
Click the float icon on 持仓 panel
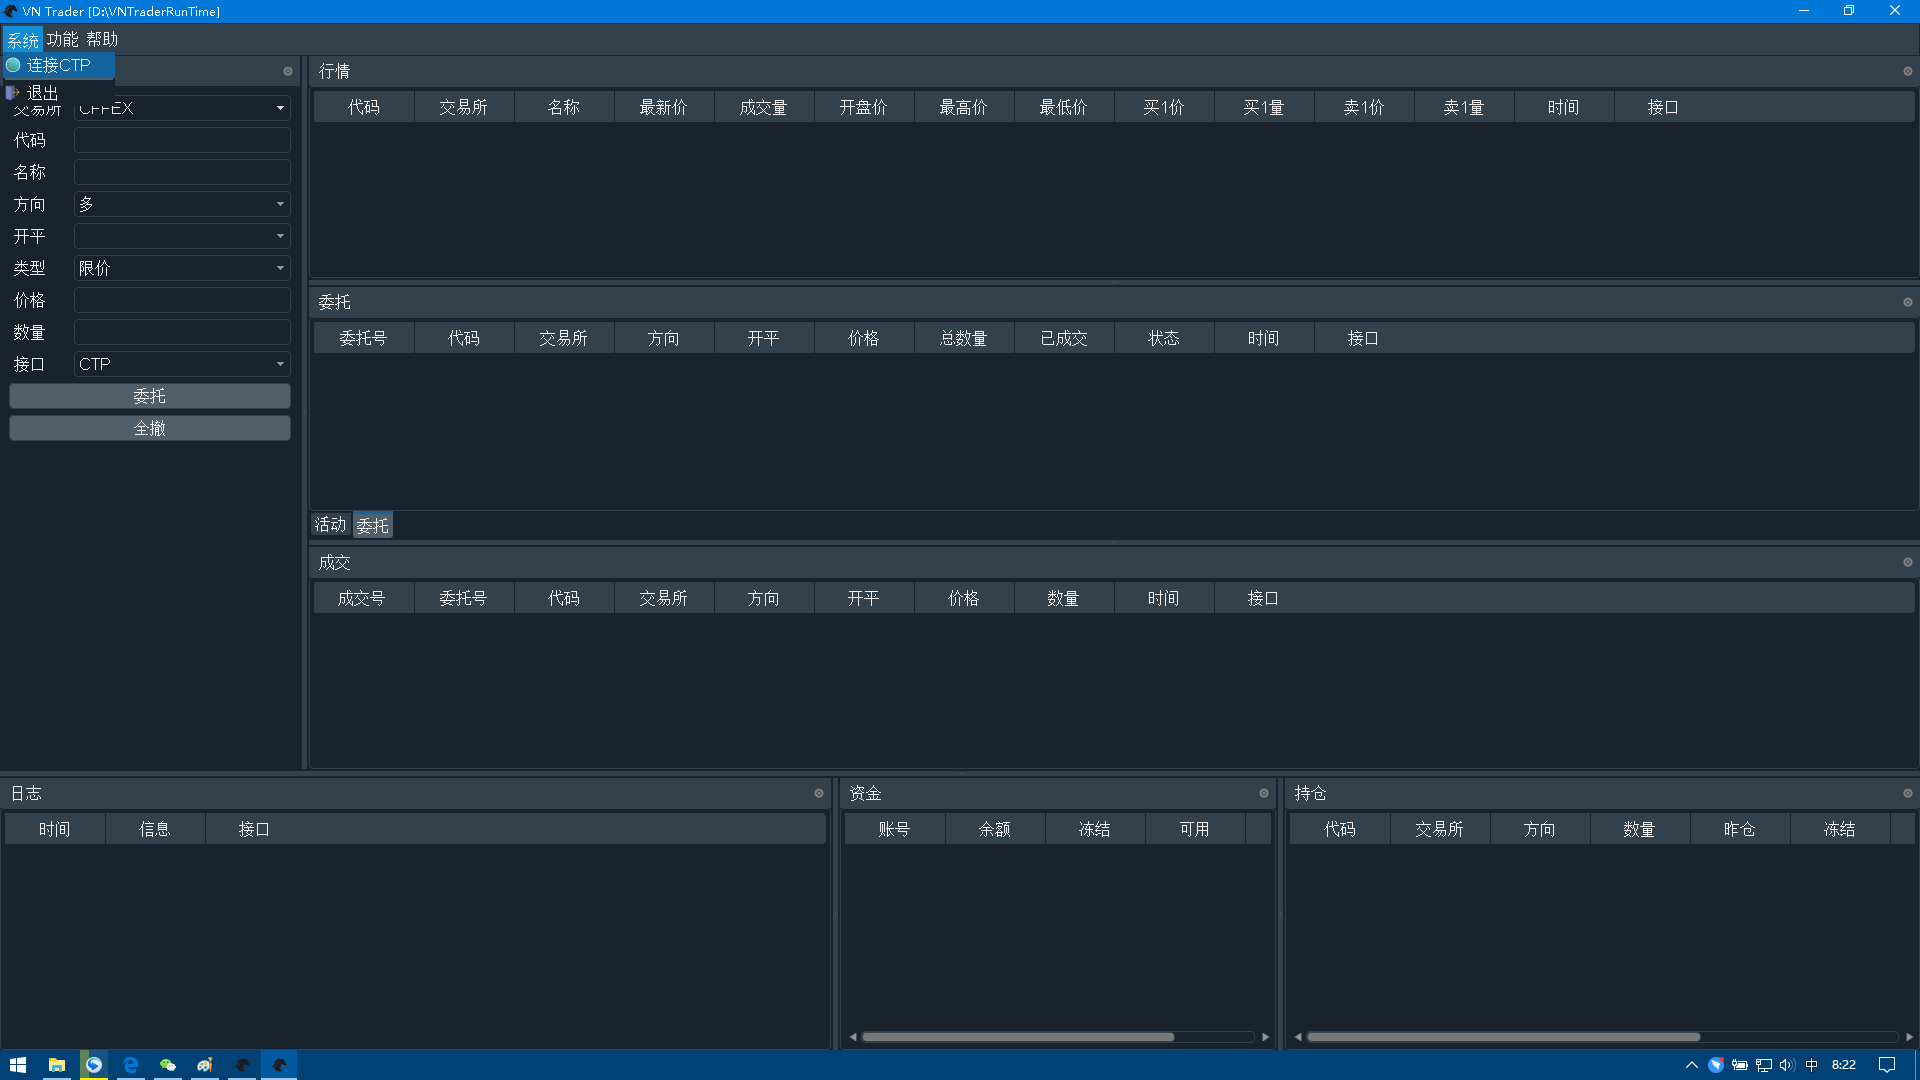[x=1907, y=793]
